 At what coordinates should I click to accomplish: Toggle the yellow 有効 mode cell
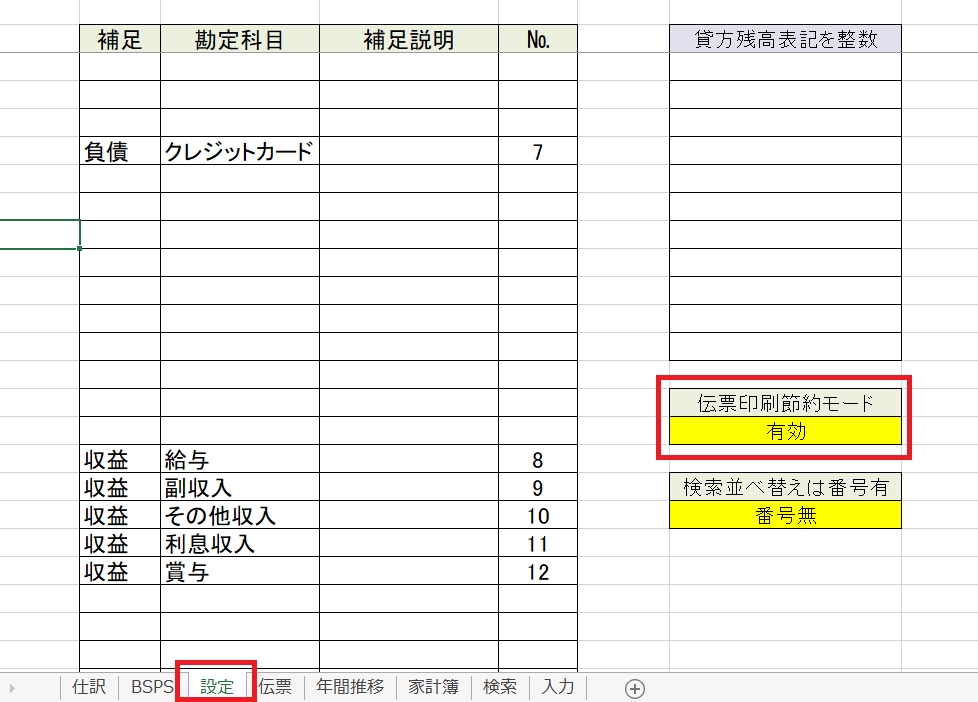tap(785, 432)
